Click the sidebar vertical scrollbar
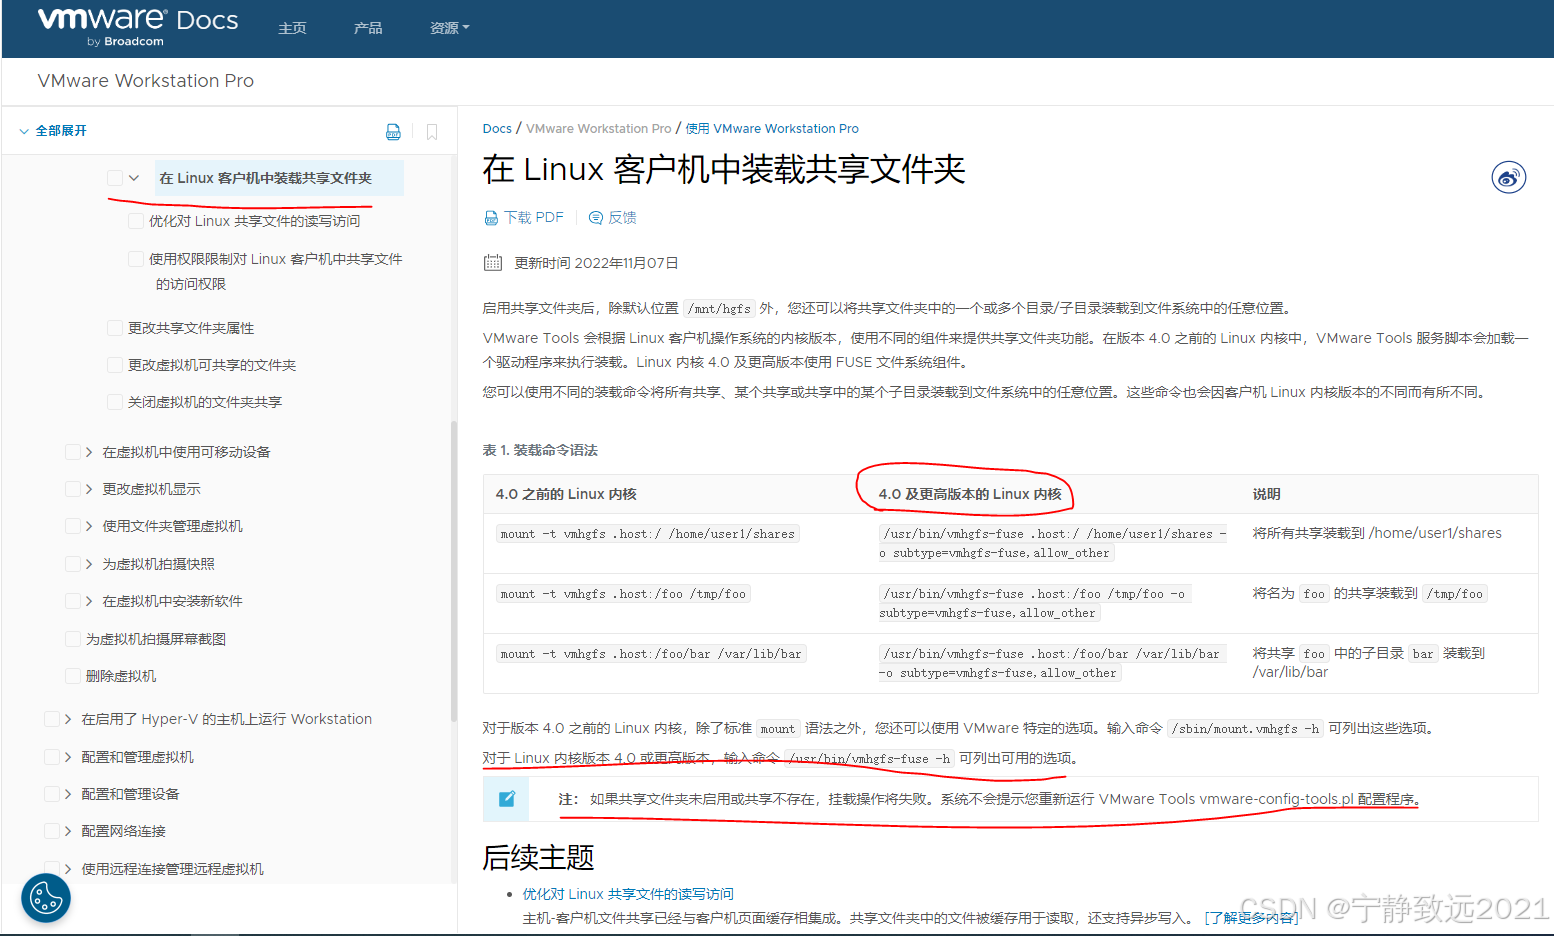Image resolution: width=1554 pixels, height=936 pixels. (x=454, y=570)
